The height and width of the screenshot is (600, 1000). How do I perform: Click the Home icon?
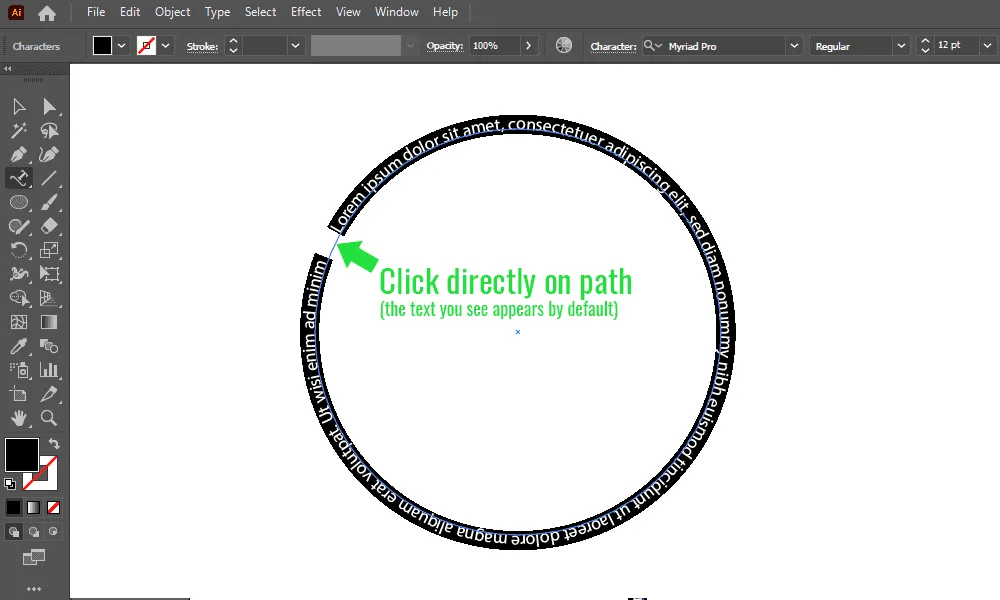pyautogui.click(x=47, y=13)
